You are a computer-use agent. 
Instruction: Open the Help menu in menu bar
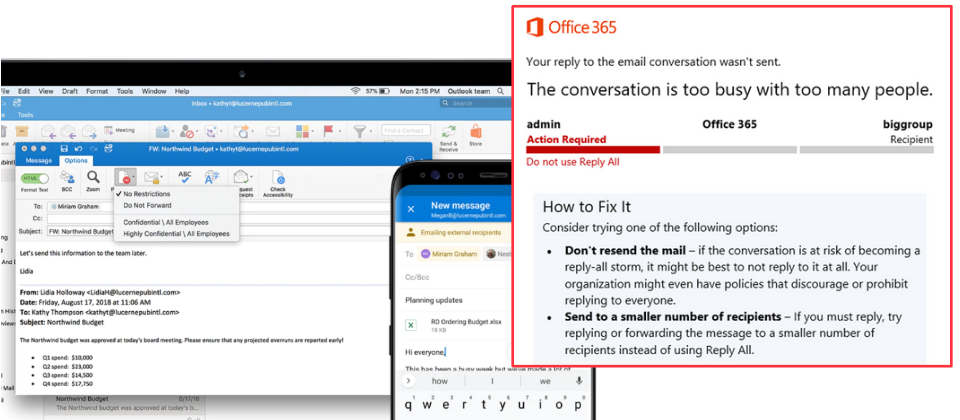pos(182,91)
